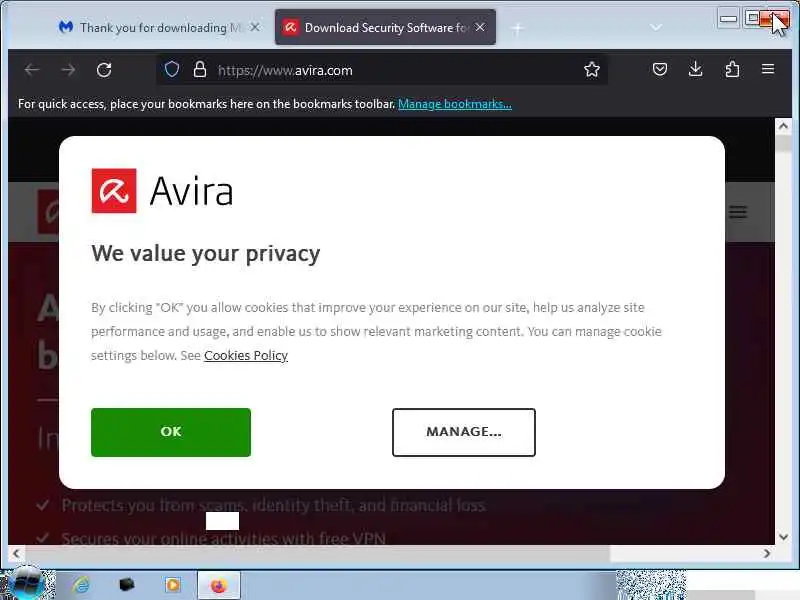Bookmark this page with the star
Screen dimensions: 800x600
pyautogui.click(x=592, y=69)
